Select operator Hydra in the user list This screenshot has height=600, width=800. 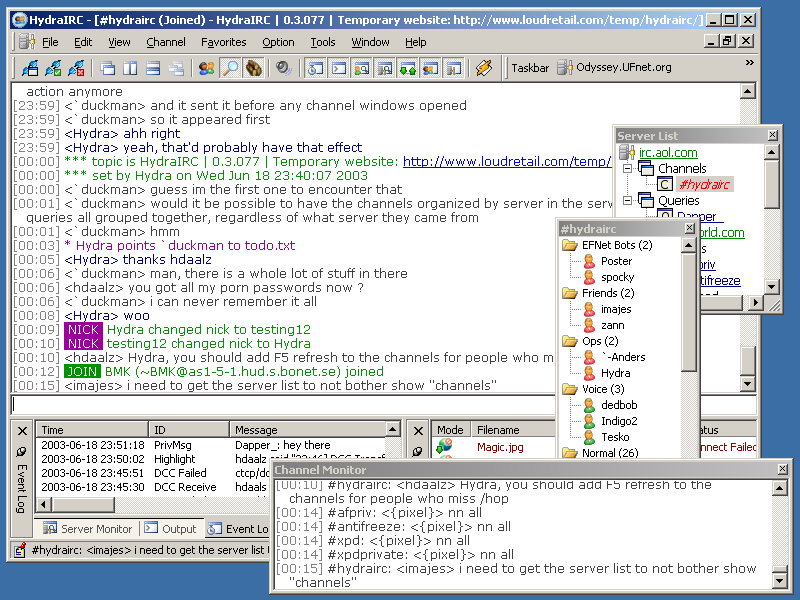(x=615, y=373)
